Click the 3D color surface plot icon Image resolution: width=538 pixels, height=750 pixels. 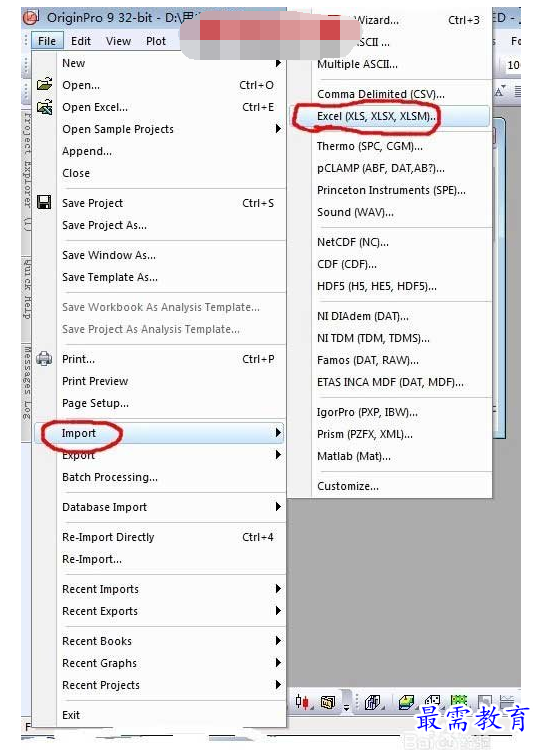click(x=406, y=702)
